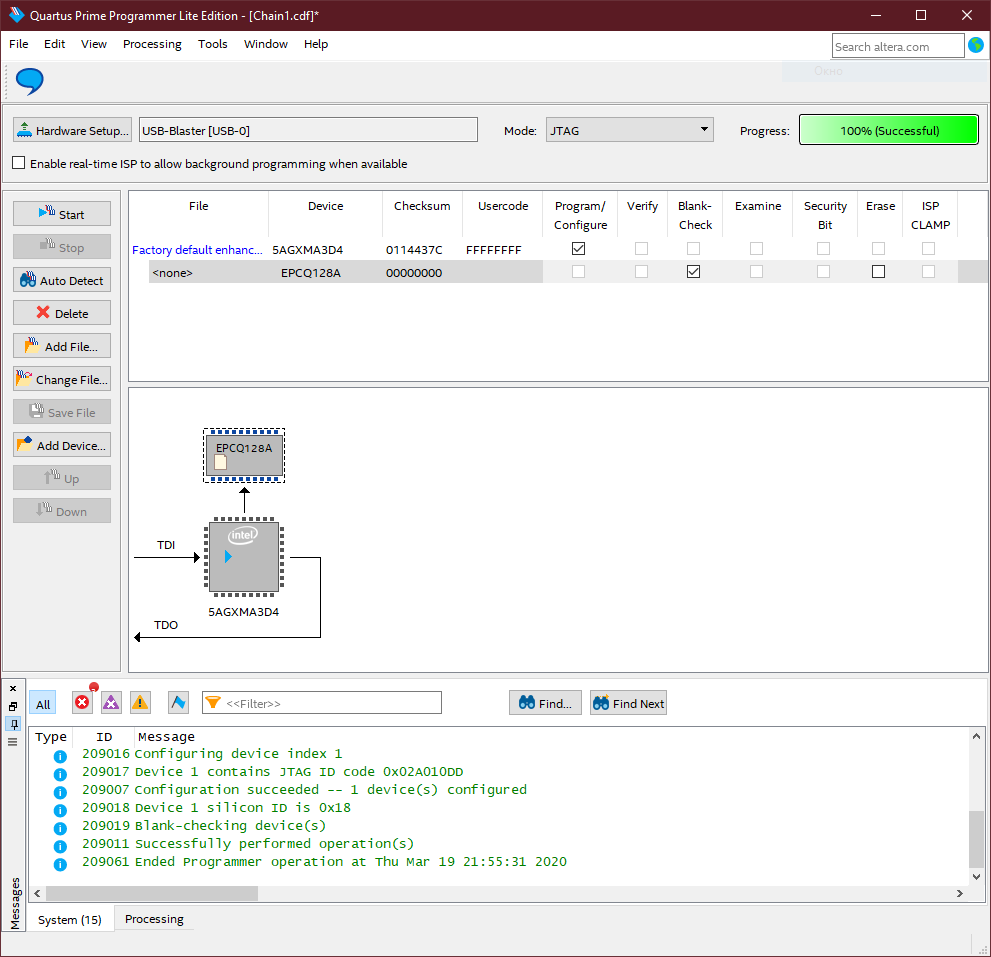The image size is (991, 957).
Task: Click USB-Blaster [USB-0] hardware field
Action: 308,130
